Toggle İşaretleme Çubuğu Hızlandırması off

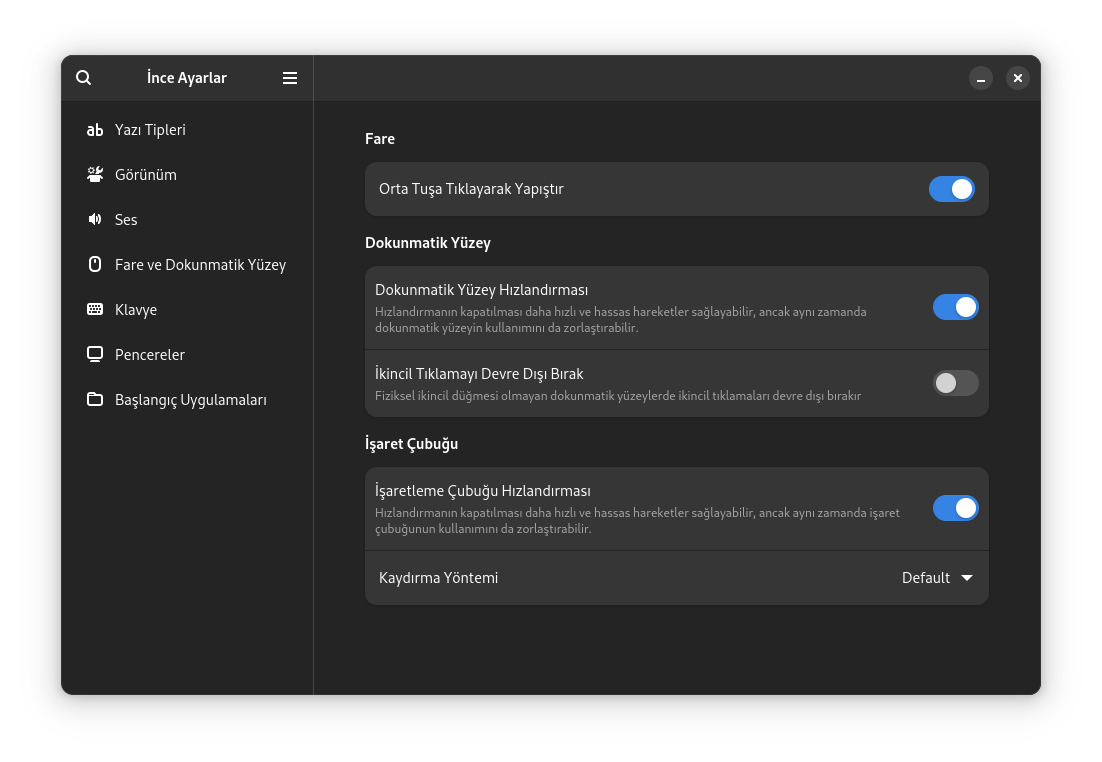click(x=955, y=508)
